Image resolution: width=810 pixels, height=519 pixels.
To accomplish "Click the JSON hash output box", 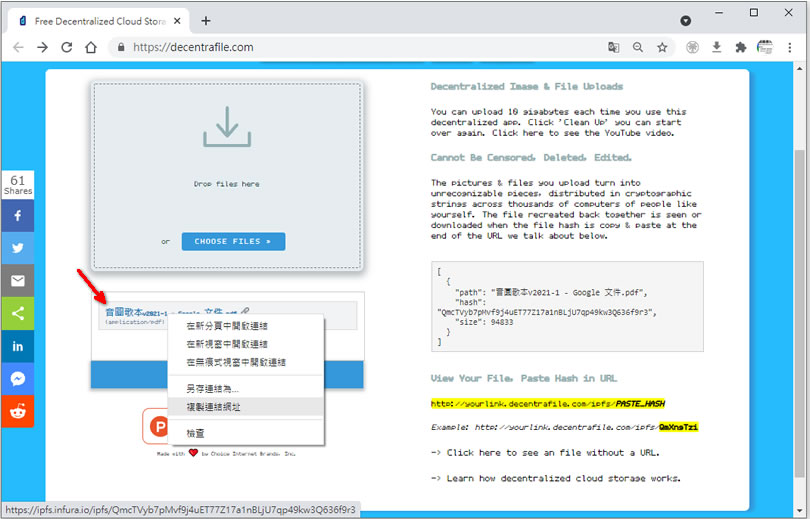I will (567, 306).
